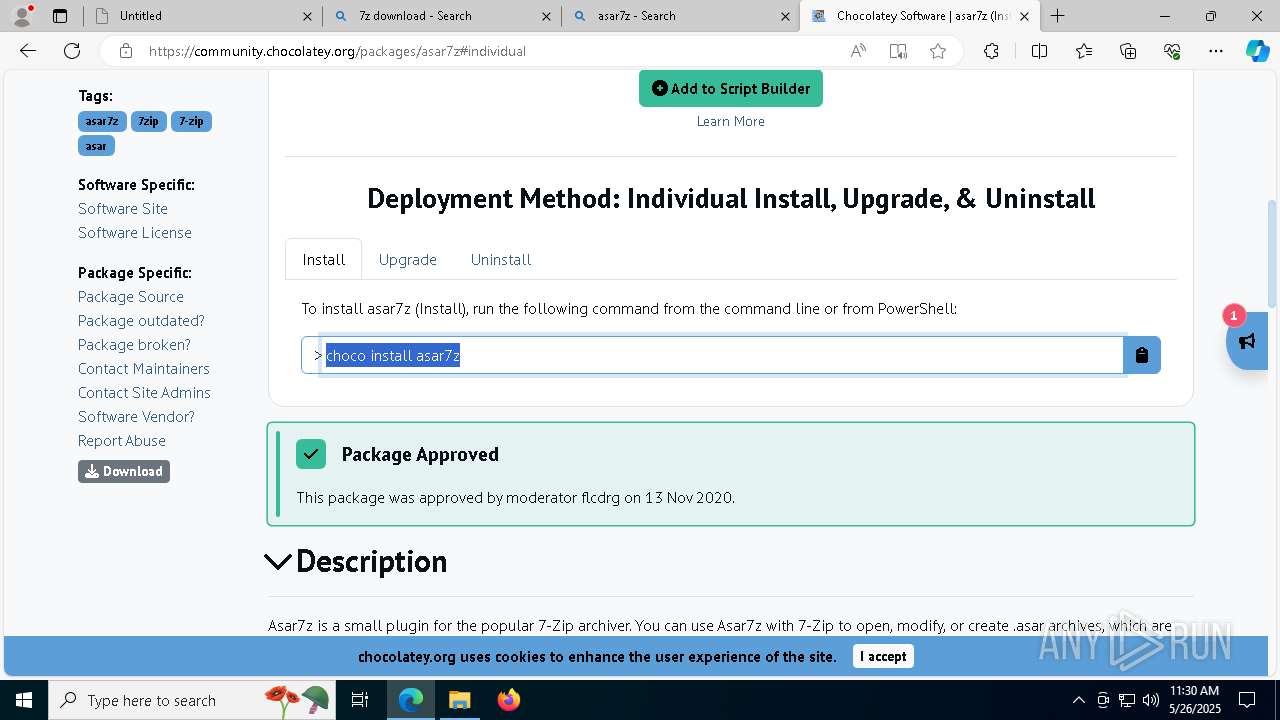Open the Software License link

click(x=135, y=232)
